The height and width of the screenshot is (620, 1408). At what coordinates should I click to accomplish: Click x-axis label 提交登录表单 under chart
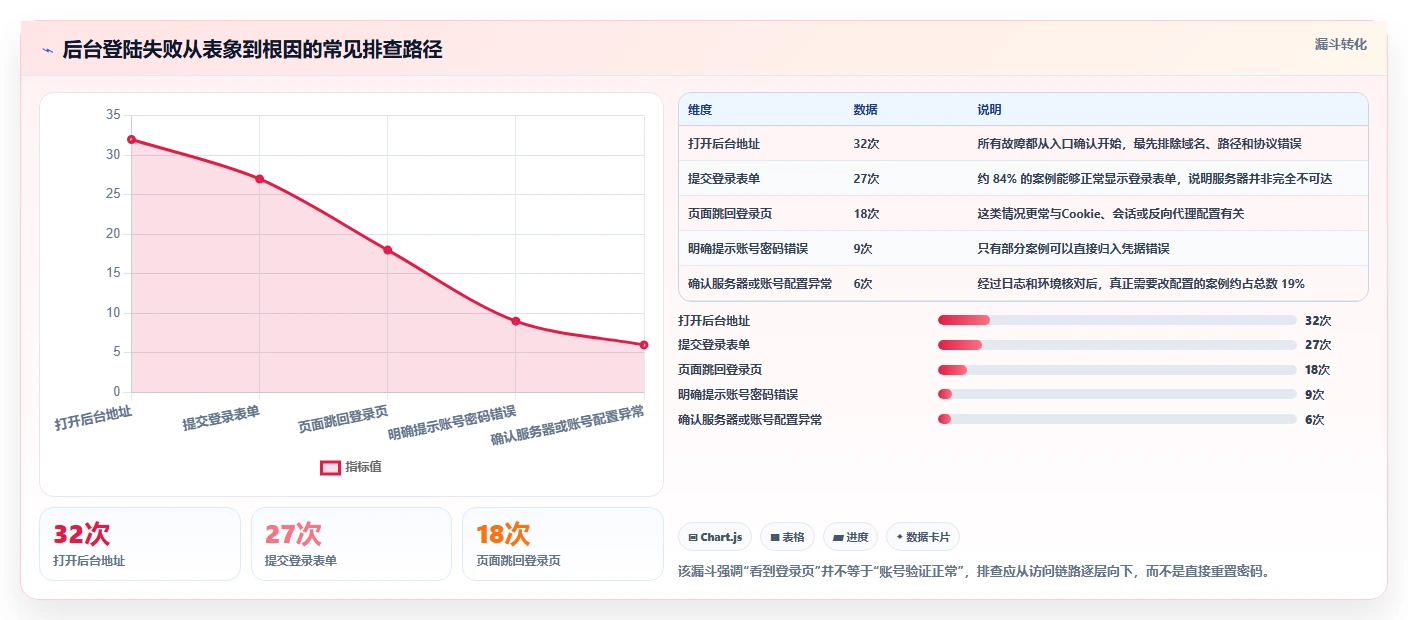[x=221, y=418]
